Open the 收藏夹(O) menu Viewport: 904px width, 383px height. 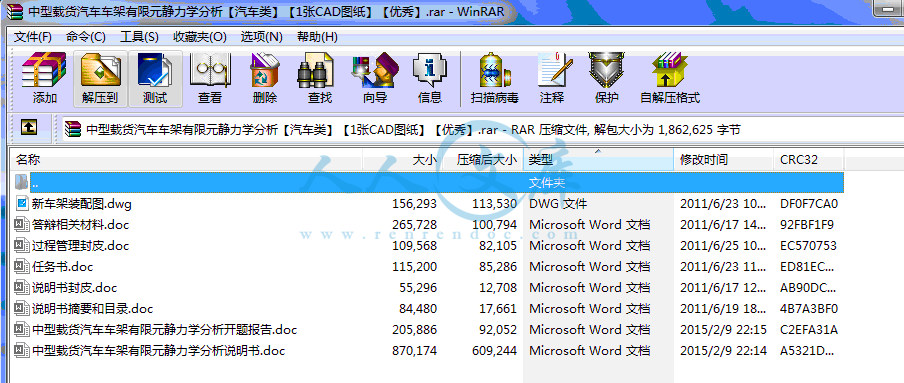coord(200,37)
